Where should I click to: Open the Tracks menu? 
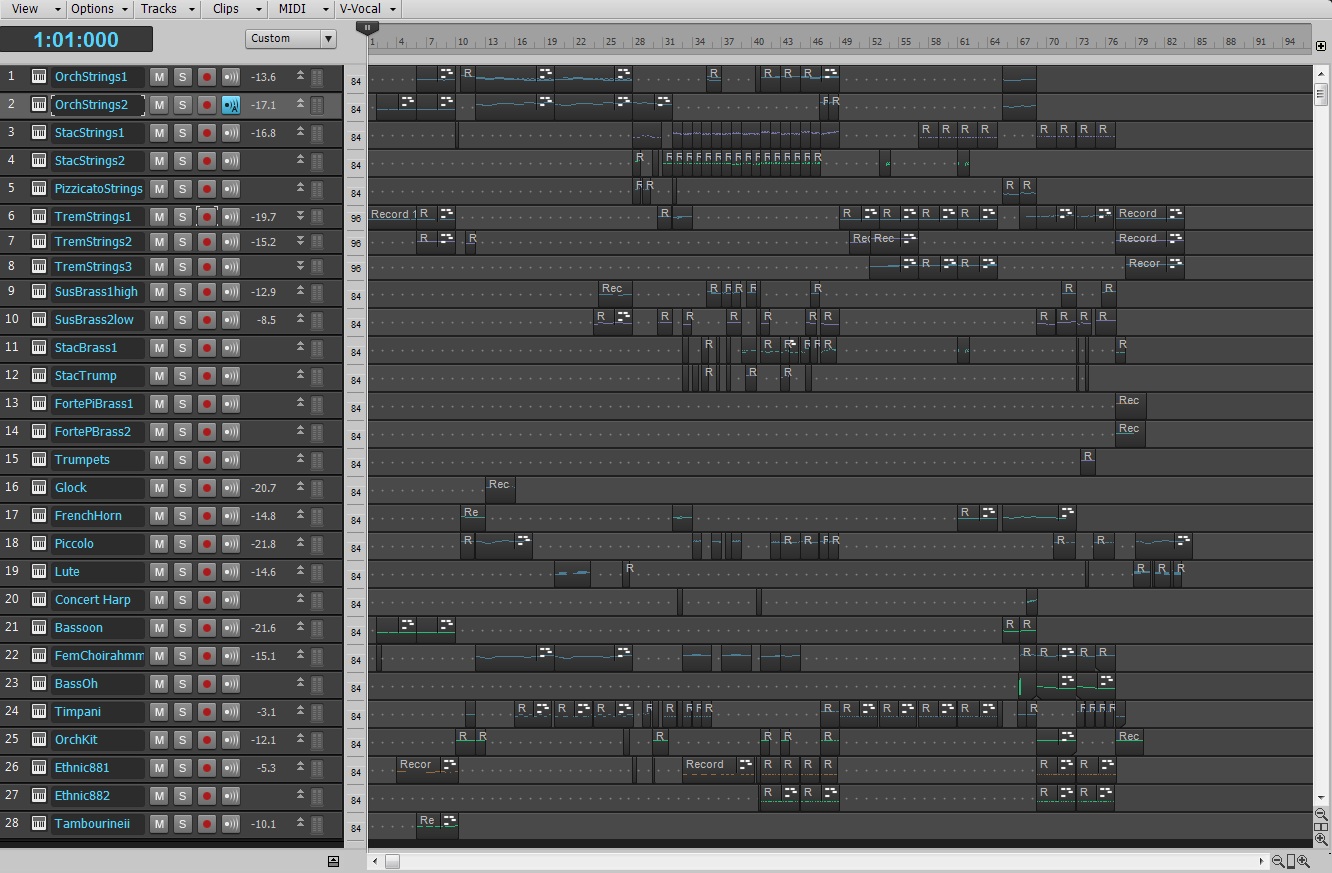(168, 9)
